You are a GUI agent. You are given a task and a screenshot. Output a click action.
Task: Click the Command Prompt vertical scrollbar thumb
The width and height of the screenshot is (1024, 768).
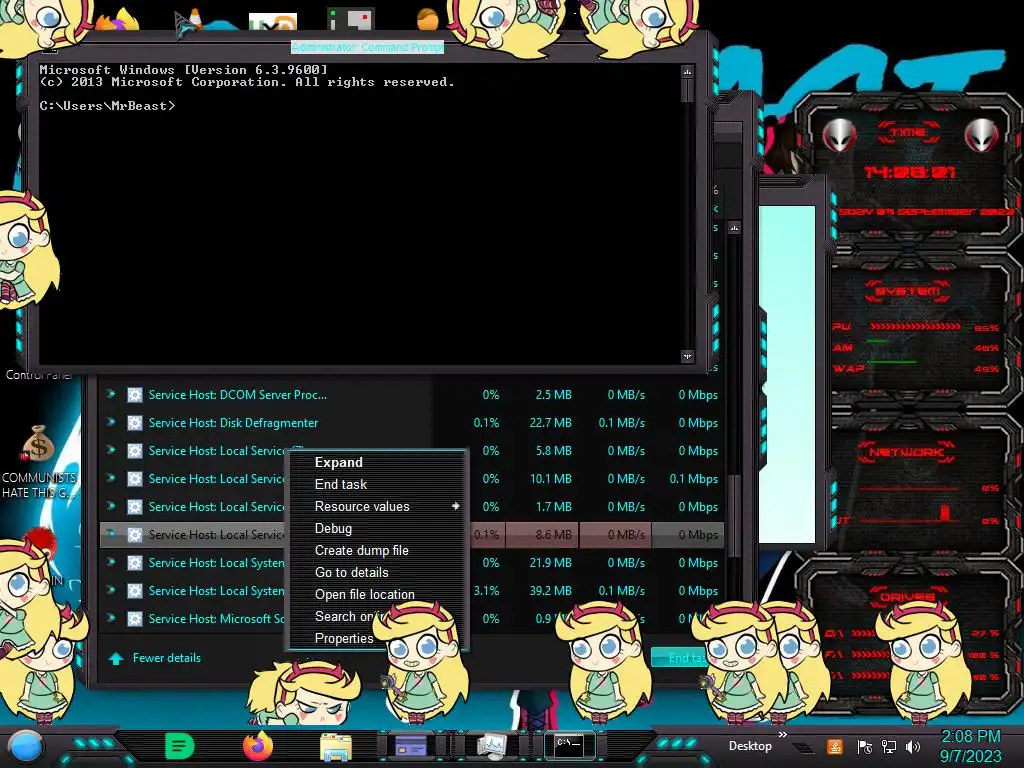pyautogui.click(x=687, y=91)
